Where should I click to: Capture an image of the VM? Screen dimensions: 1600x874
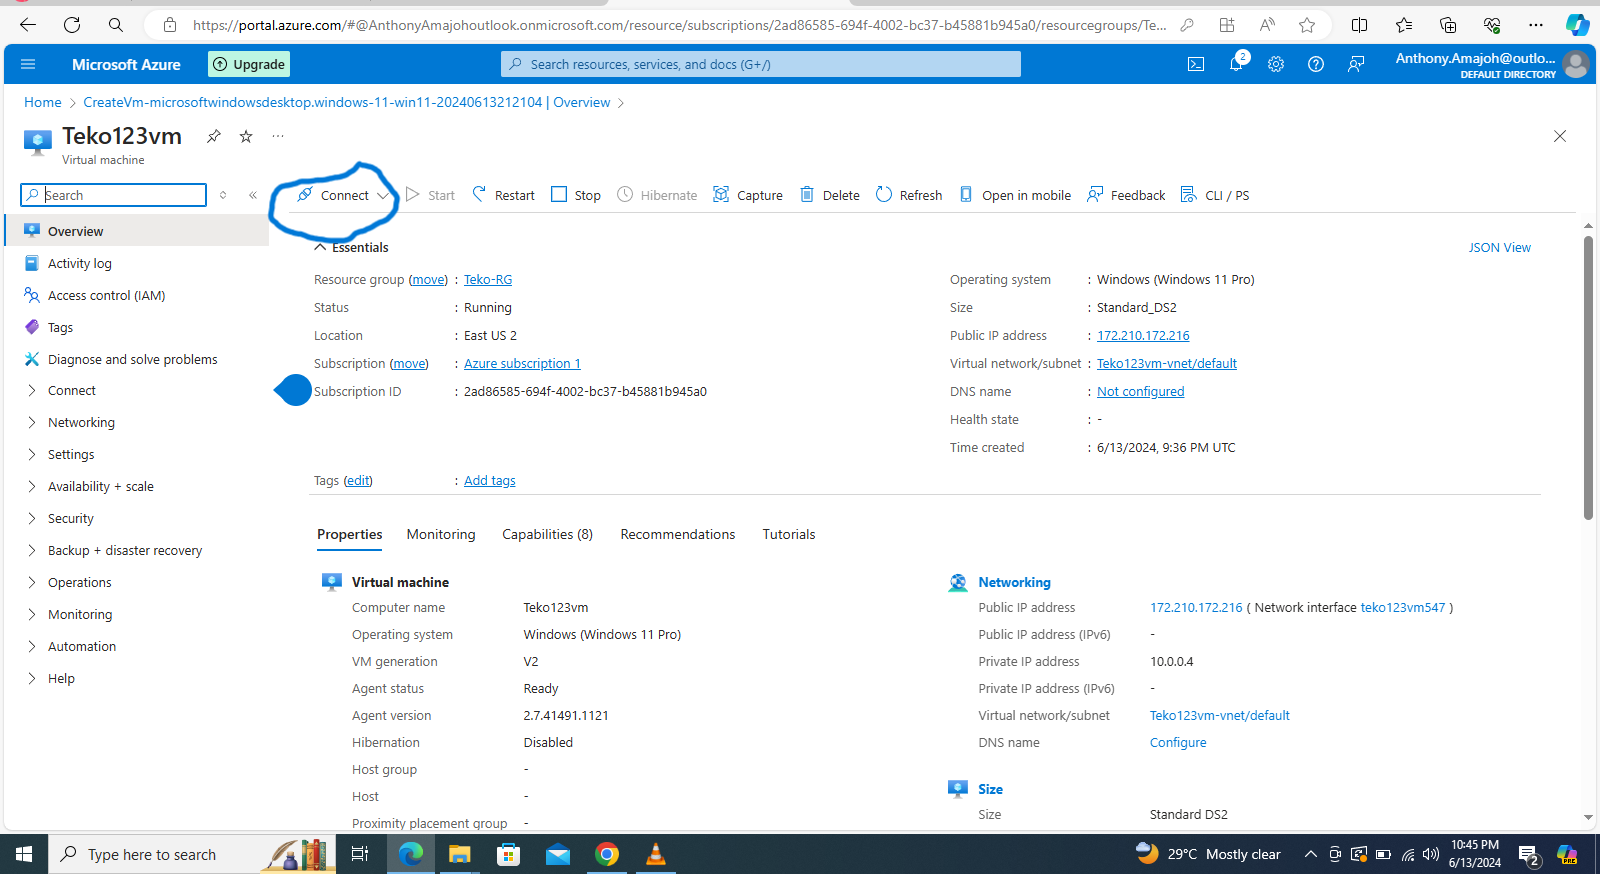point(748,195)
